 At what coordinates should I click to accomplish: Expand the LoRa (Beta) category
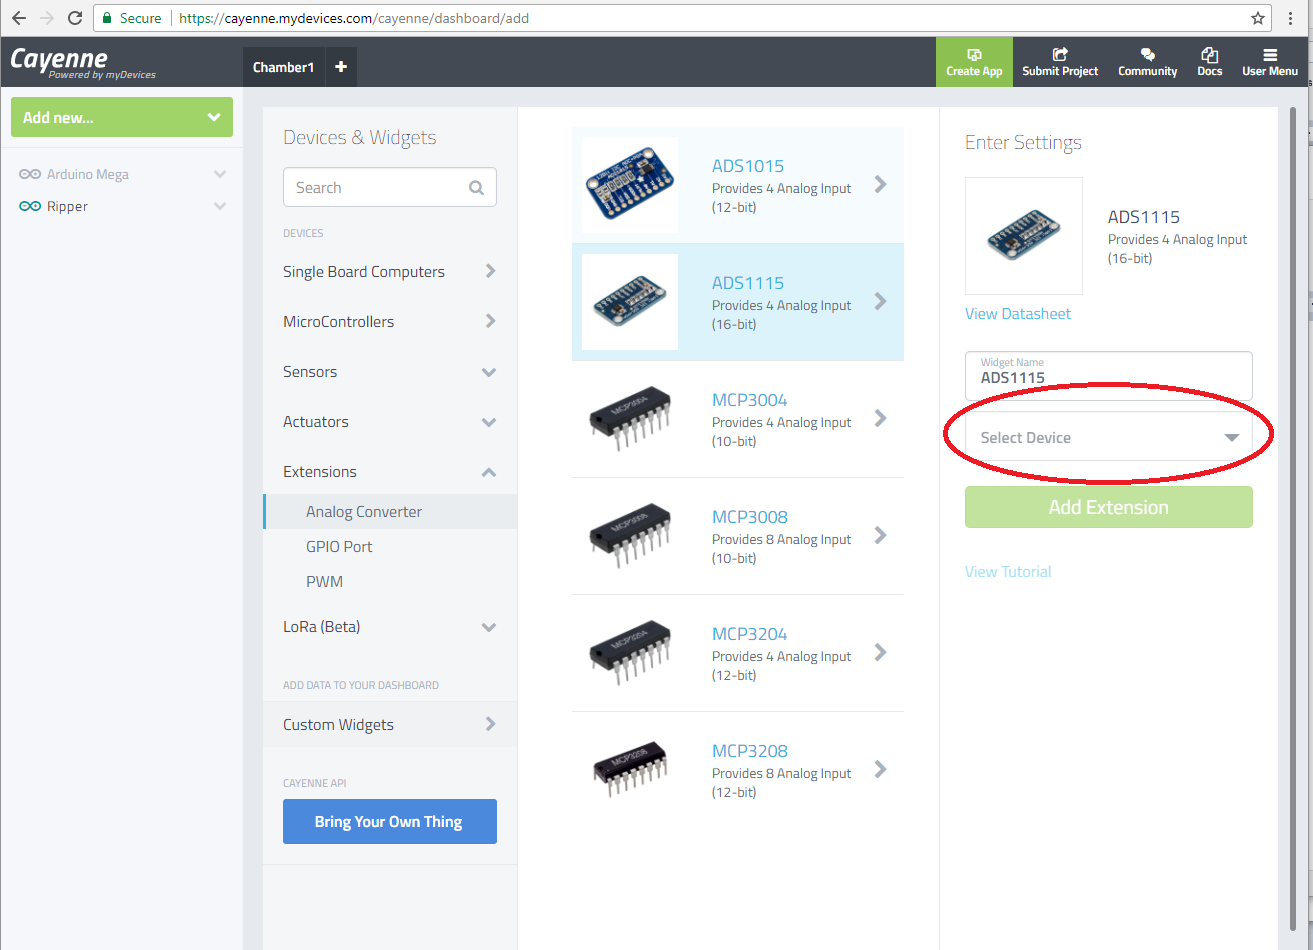click(x=390, y=627)
